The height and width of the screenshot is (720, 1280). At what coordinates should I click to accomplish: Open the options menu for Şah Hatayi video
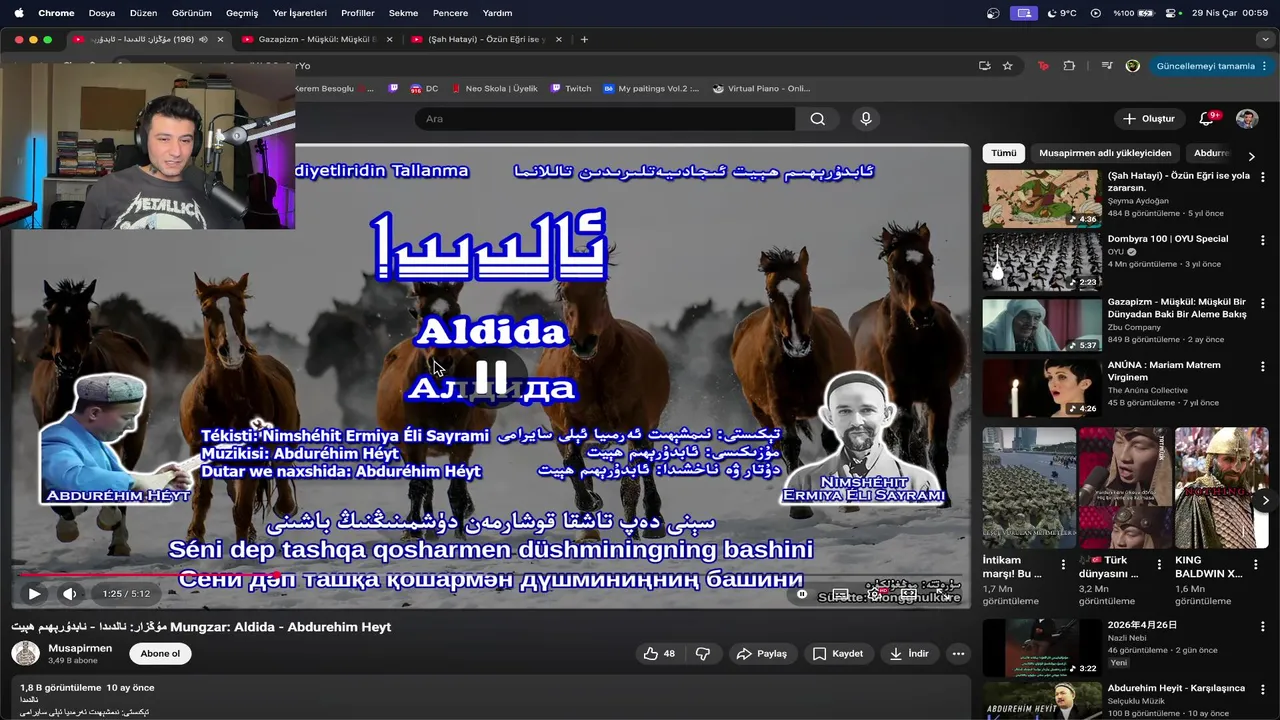[1262, 177]
